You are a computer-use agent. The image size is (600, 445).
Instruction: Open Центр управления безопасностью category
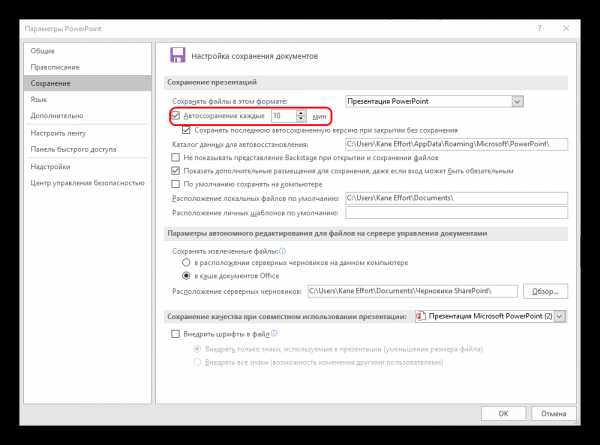[x=87, y=183]
